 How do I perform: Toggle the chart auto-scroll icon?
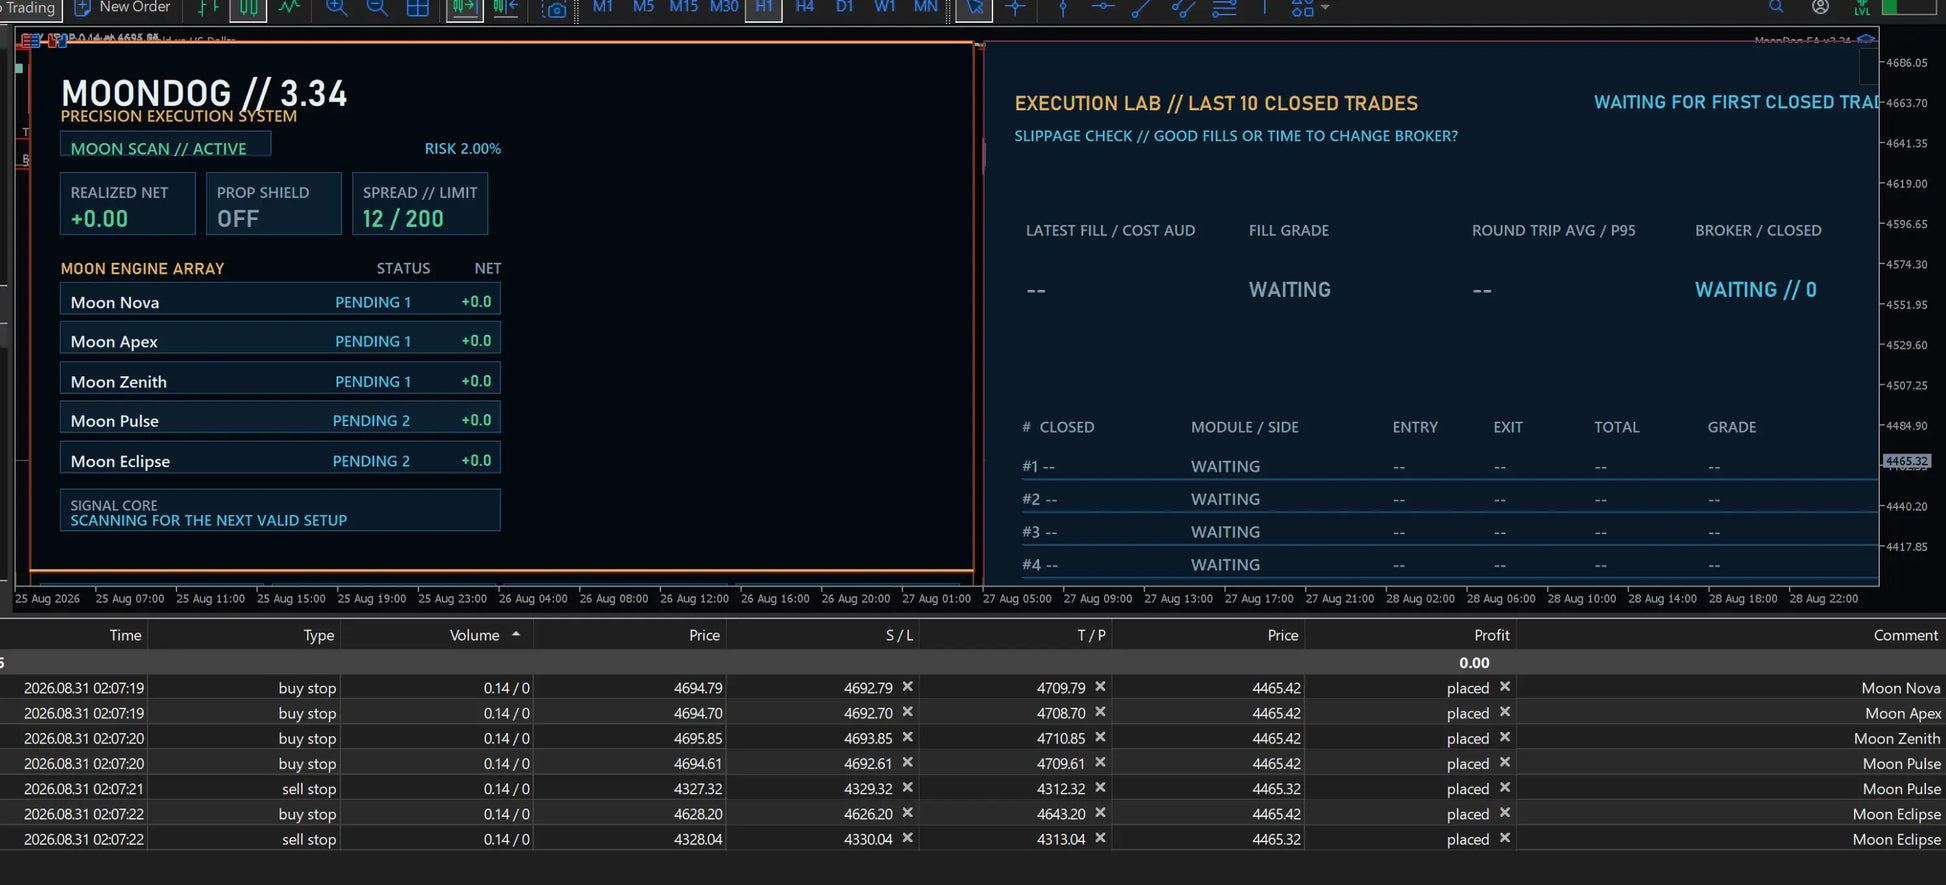[x=464, y=8]
